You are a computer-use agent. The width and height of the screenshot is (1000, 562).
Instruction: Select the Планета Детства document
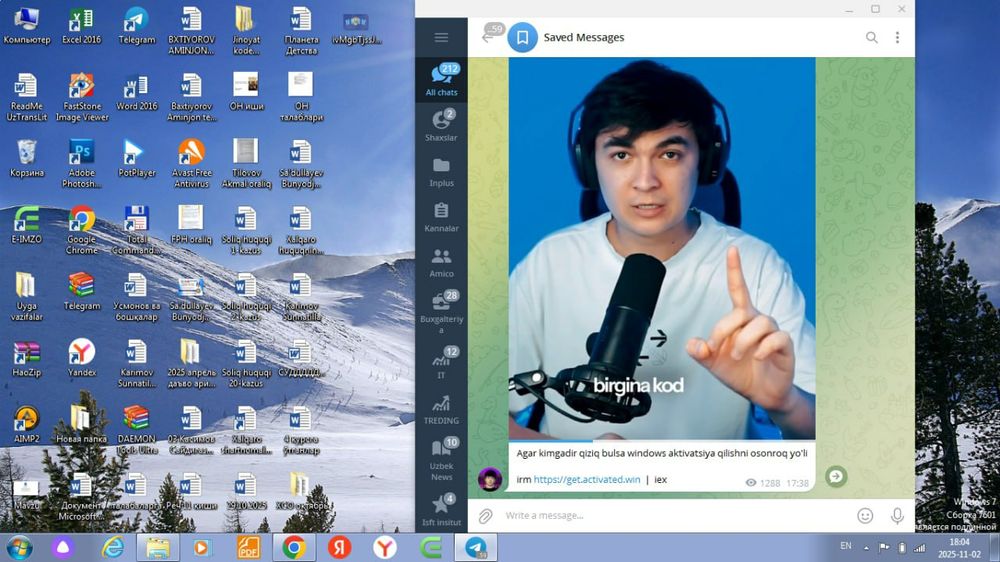click(301, 32)
